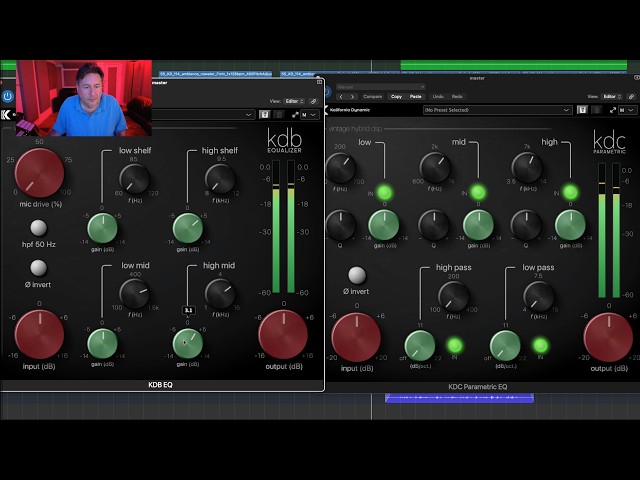Open View Editor selector in KDC window

point(612,97)
